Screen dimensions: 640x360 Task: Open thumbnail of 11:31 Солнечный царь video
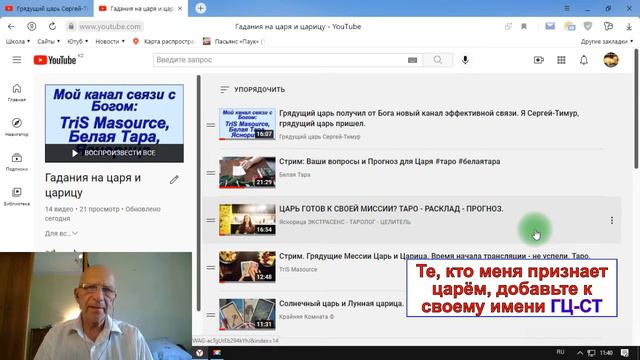247,315
